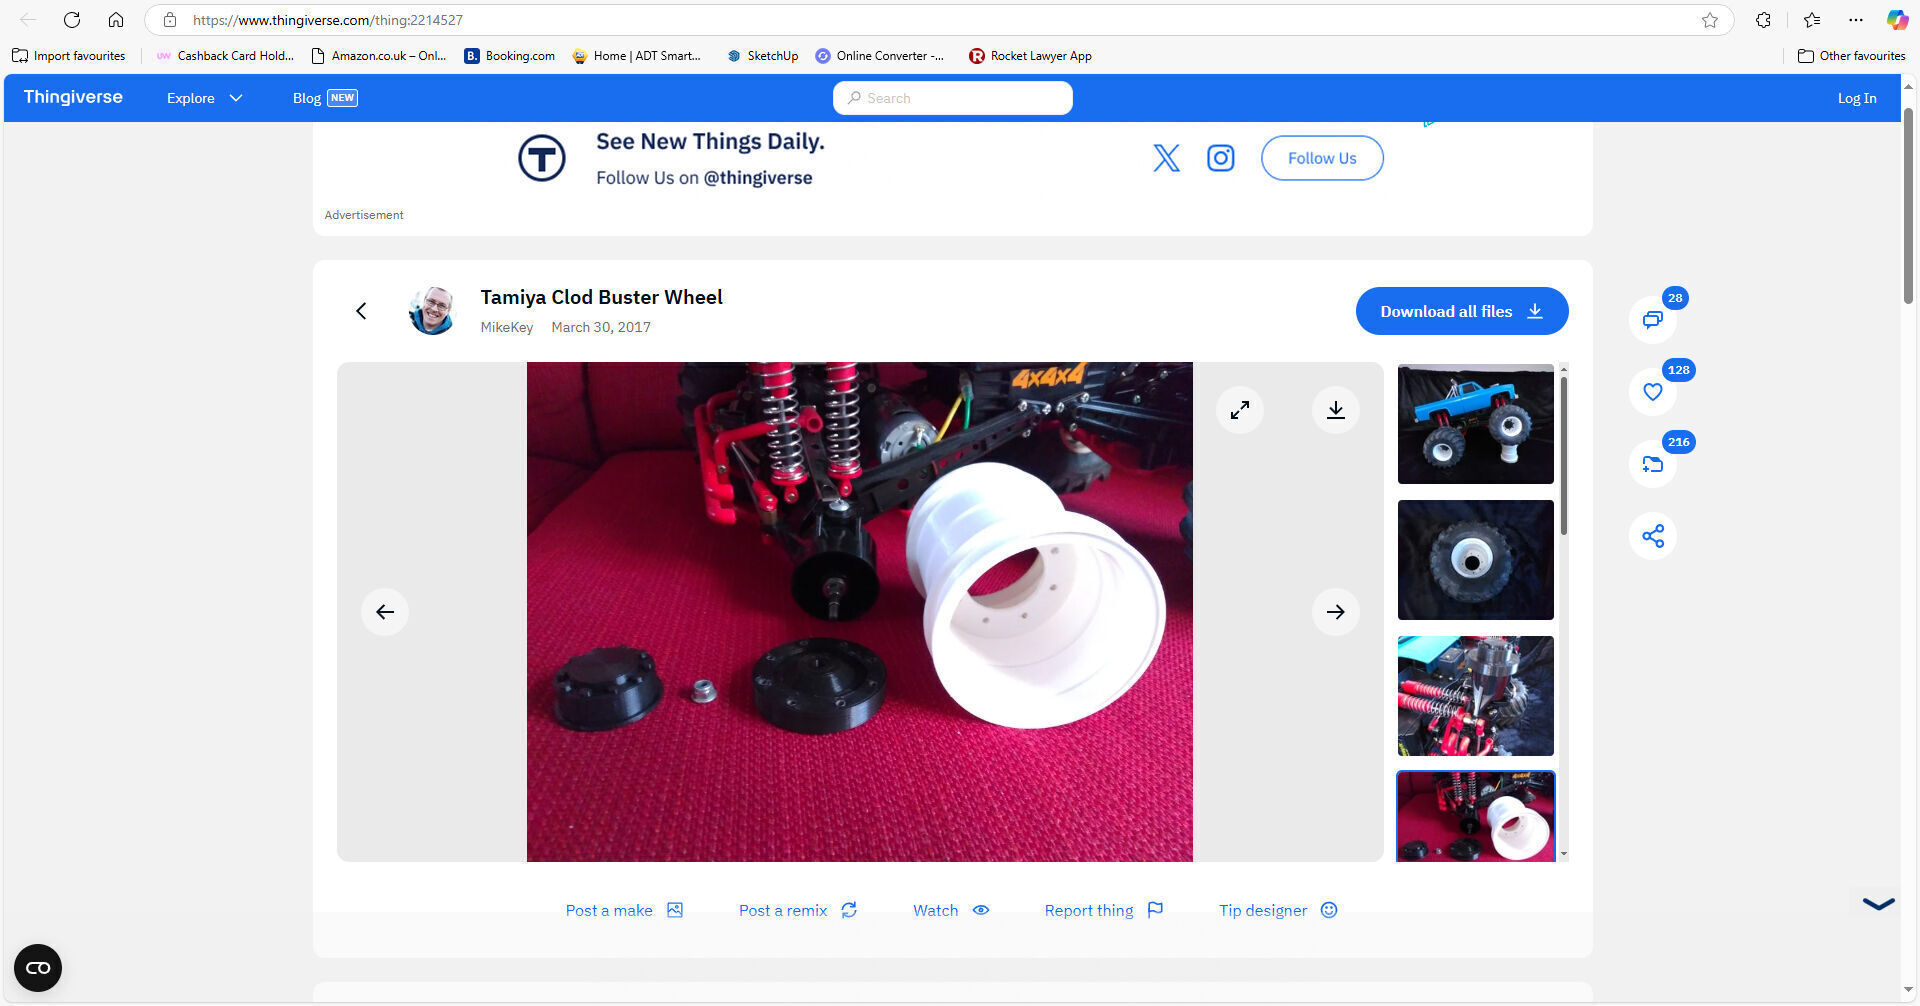Collapse the floating chevron panel
Screen dimensions: 1920x1006
(1879, 904)
